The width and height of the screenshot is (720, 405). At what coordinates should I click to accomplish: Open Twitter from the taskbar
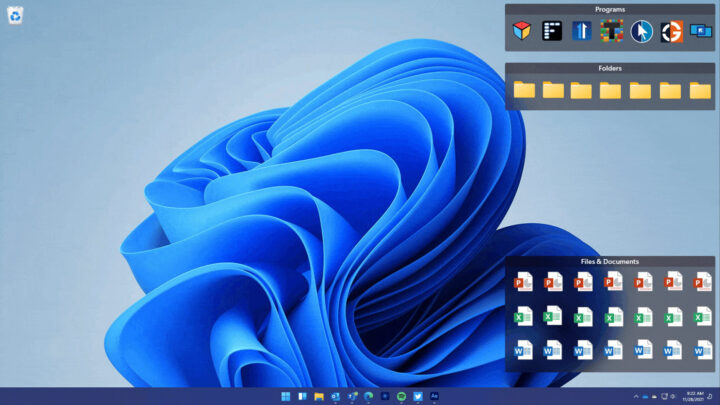(x=418, y=396)
